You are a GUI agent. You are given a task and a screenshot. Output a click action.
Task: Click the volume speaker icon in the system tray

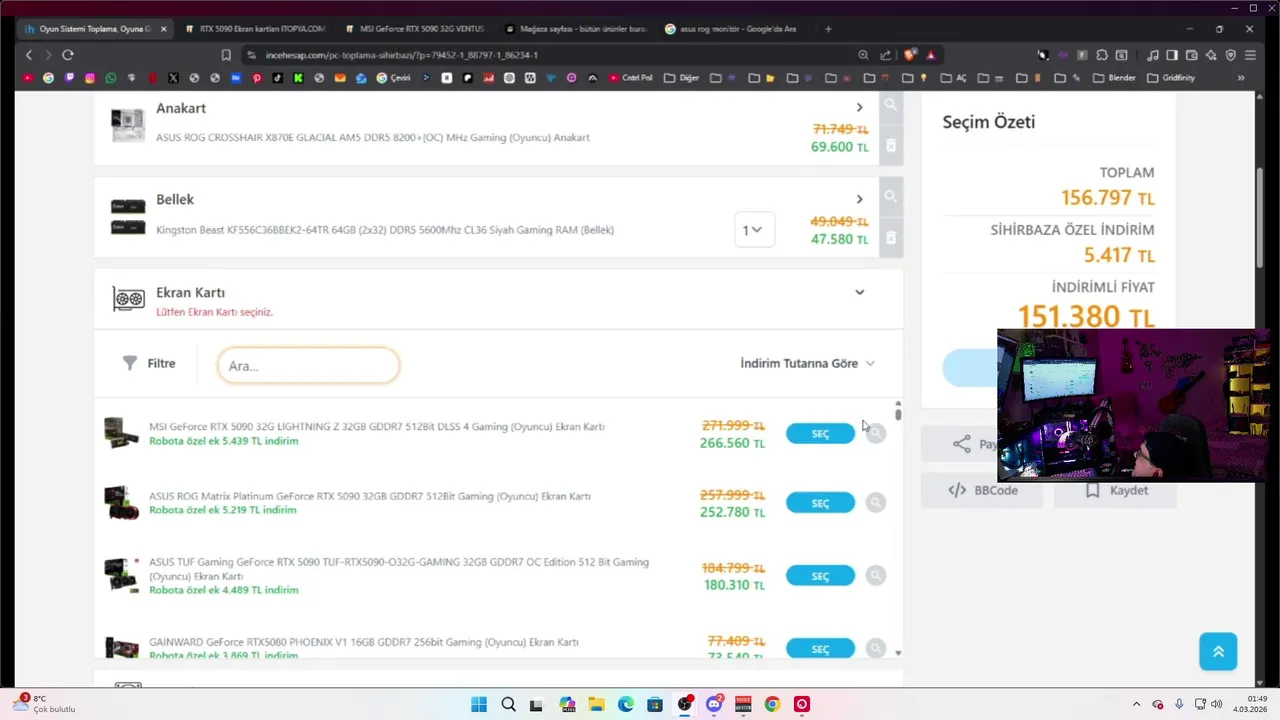[1217, 704]
